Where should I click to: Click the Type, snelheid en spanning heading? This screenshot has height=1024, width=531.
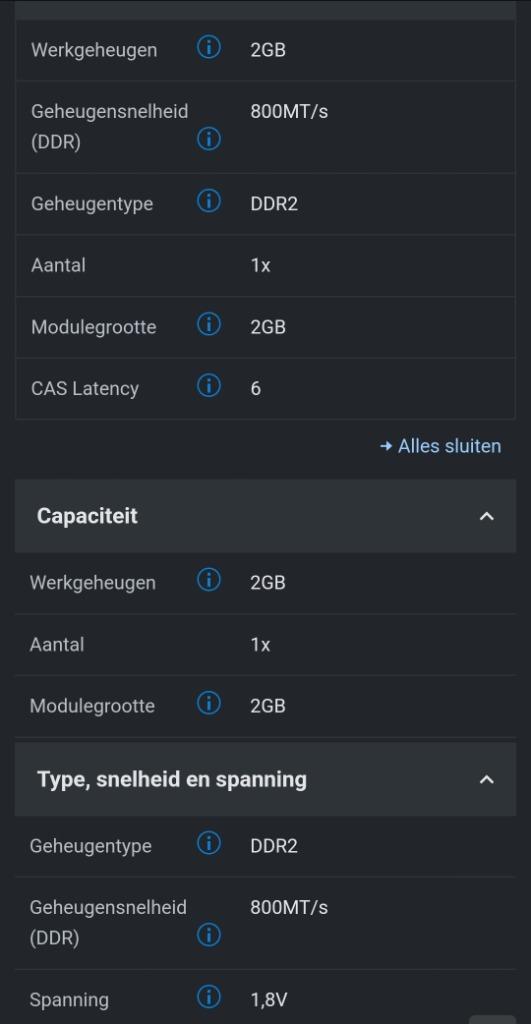point(172,779)
